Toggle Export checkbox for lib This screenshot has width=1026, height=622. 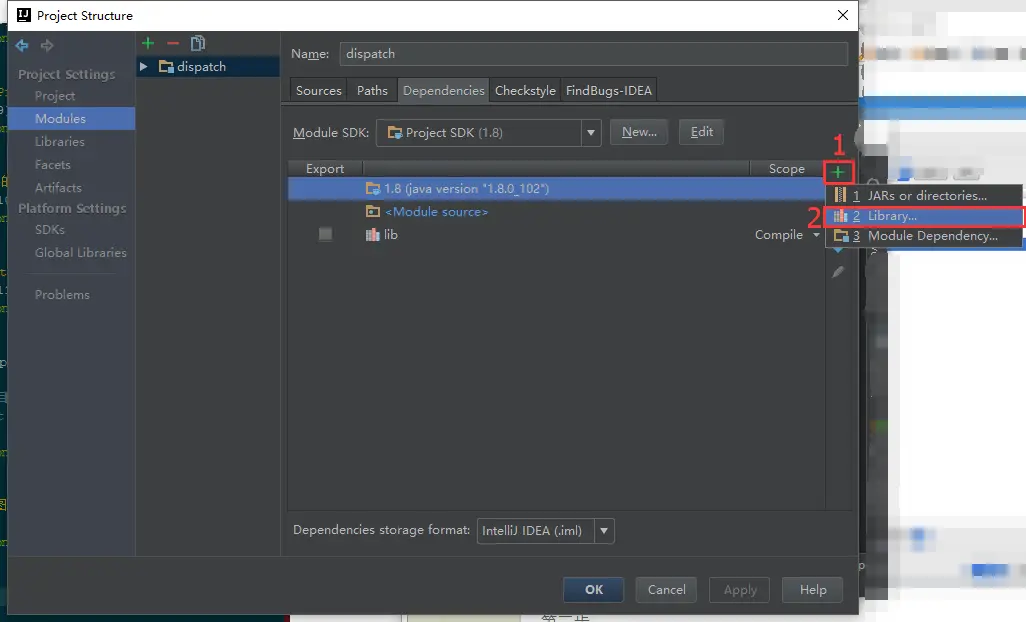(x=325, y=234)
